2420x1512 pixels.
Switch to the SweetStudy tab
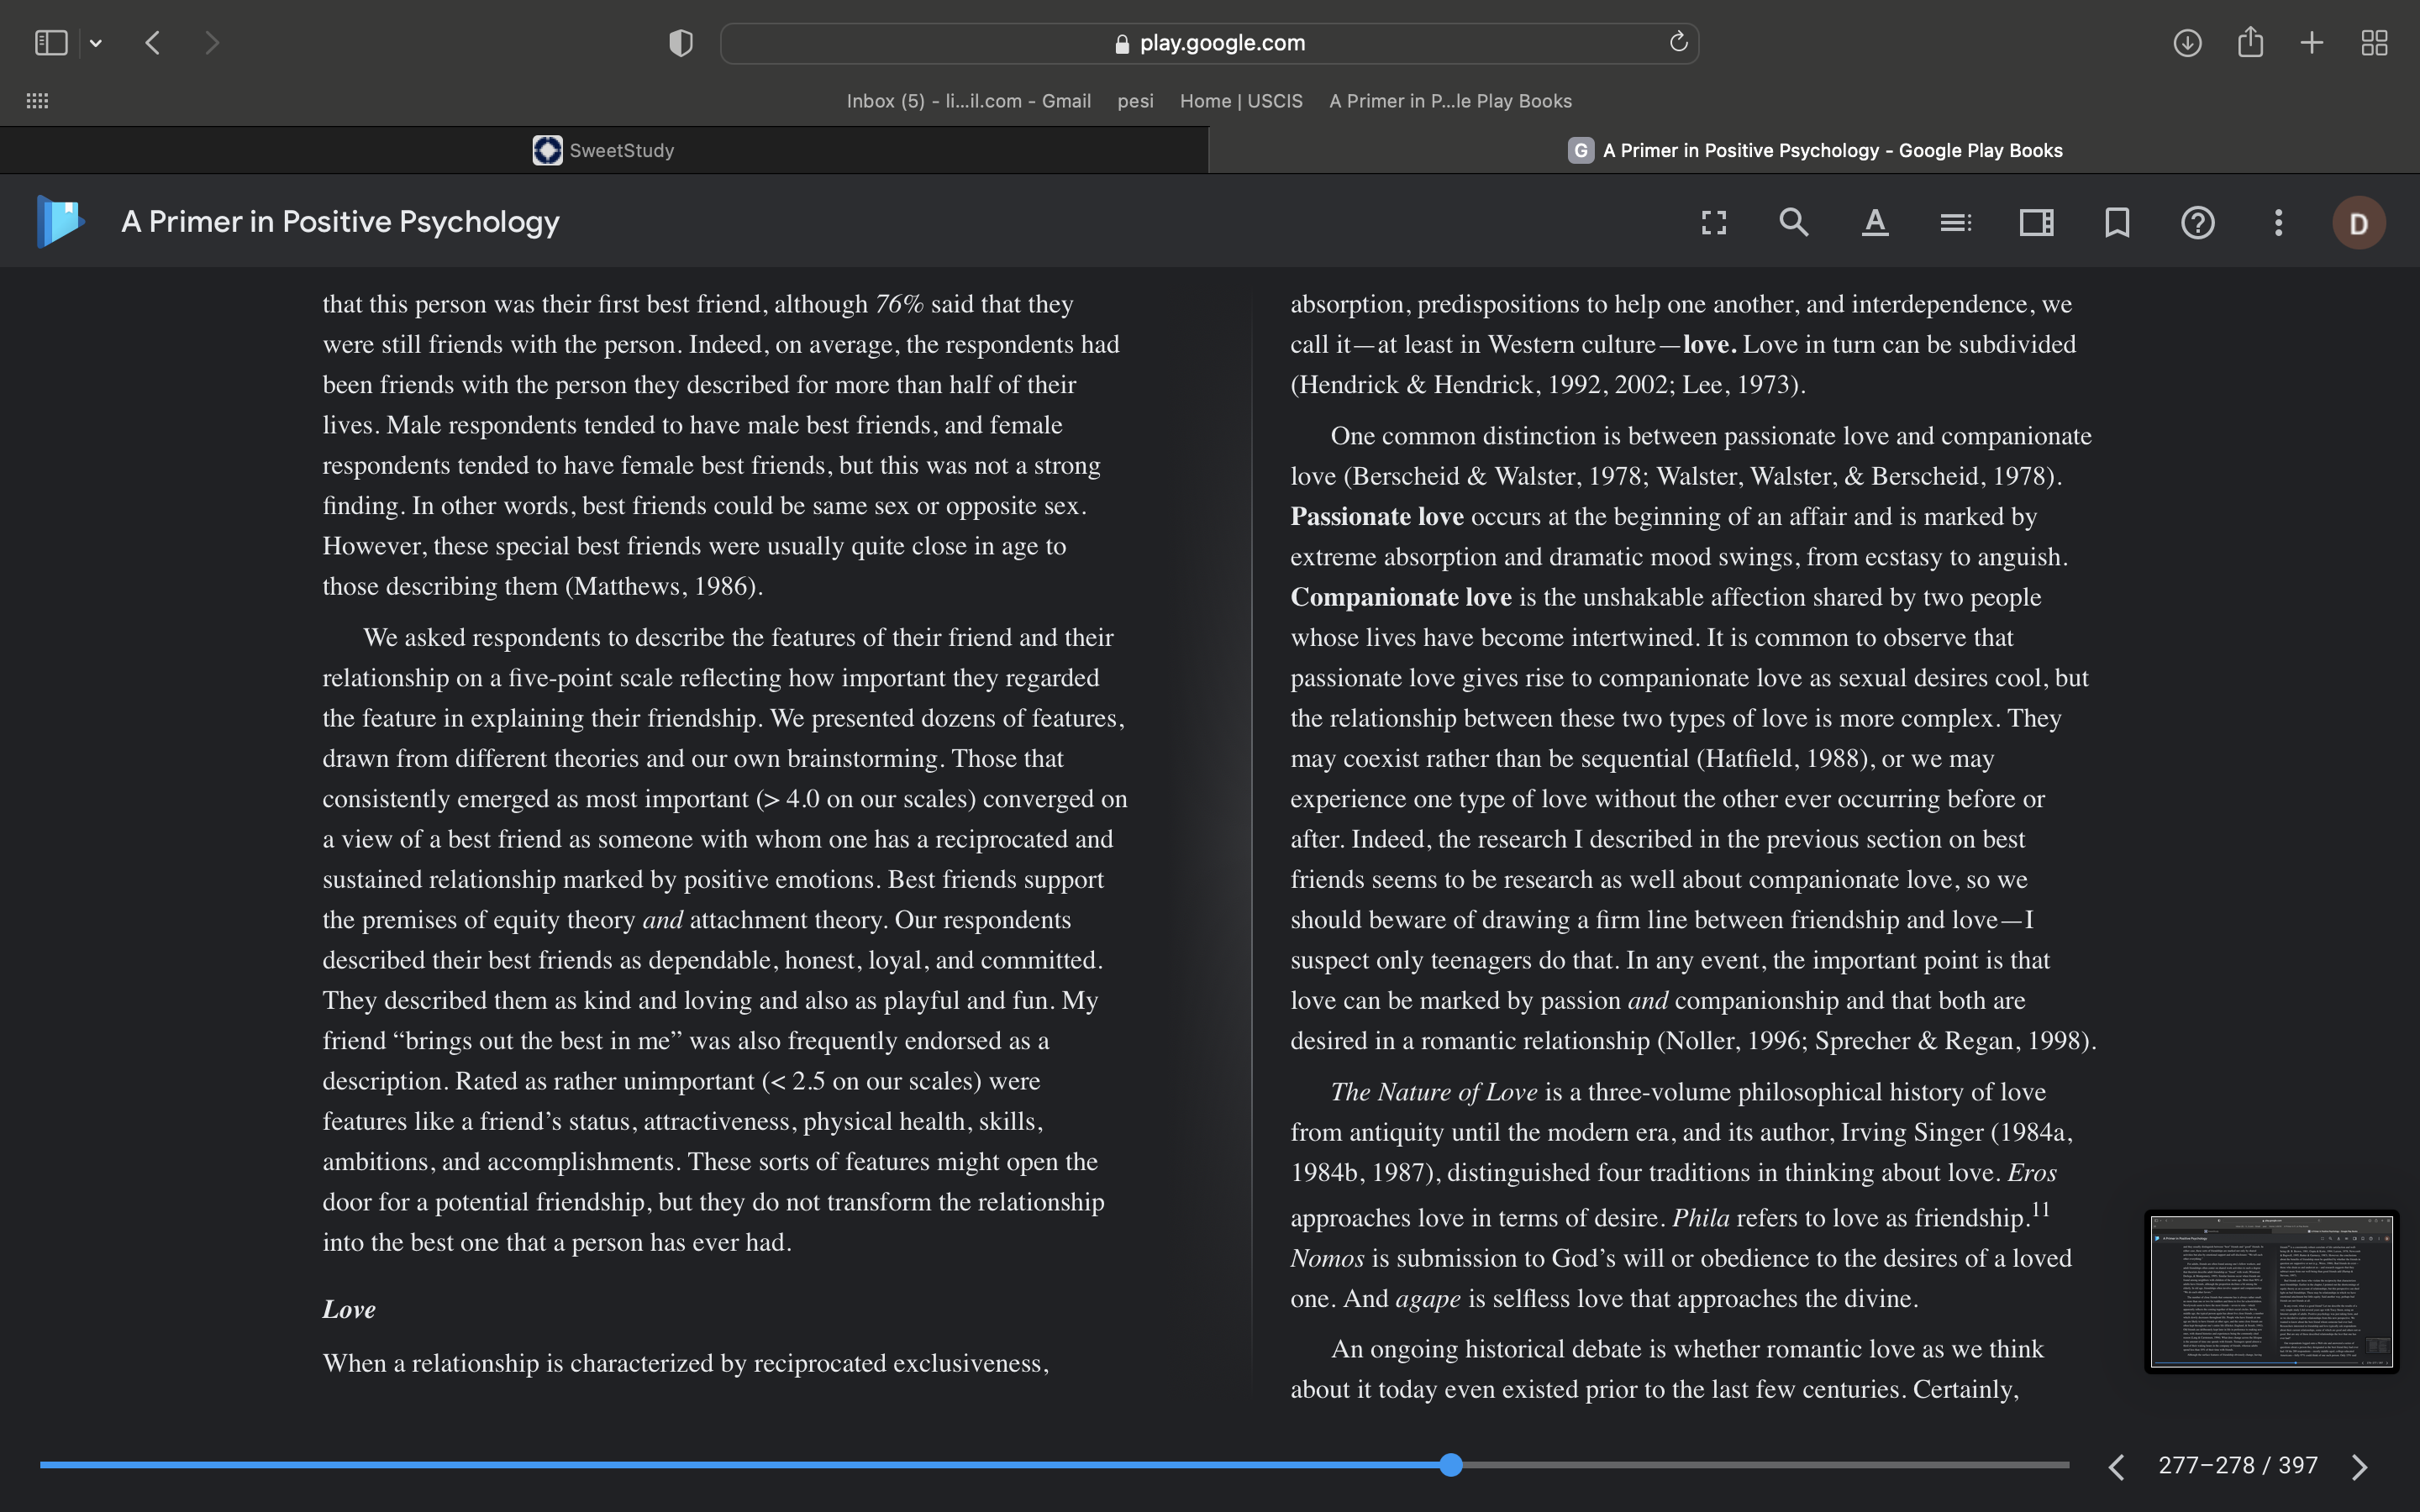(604, 150)
